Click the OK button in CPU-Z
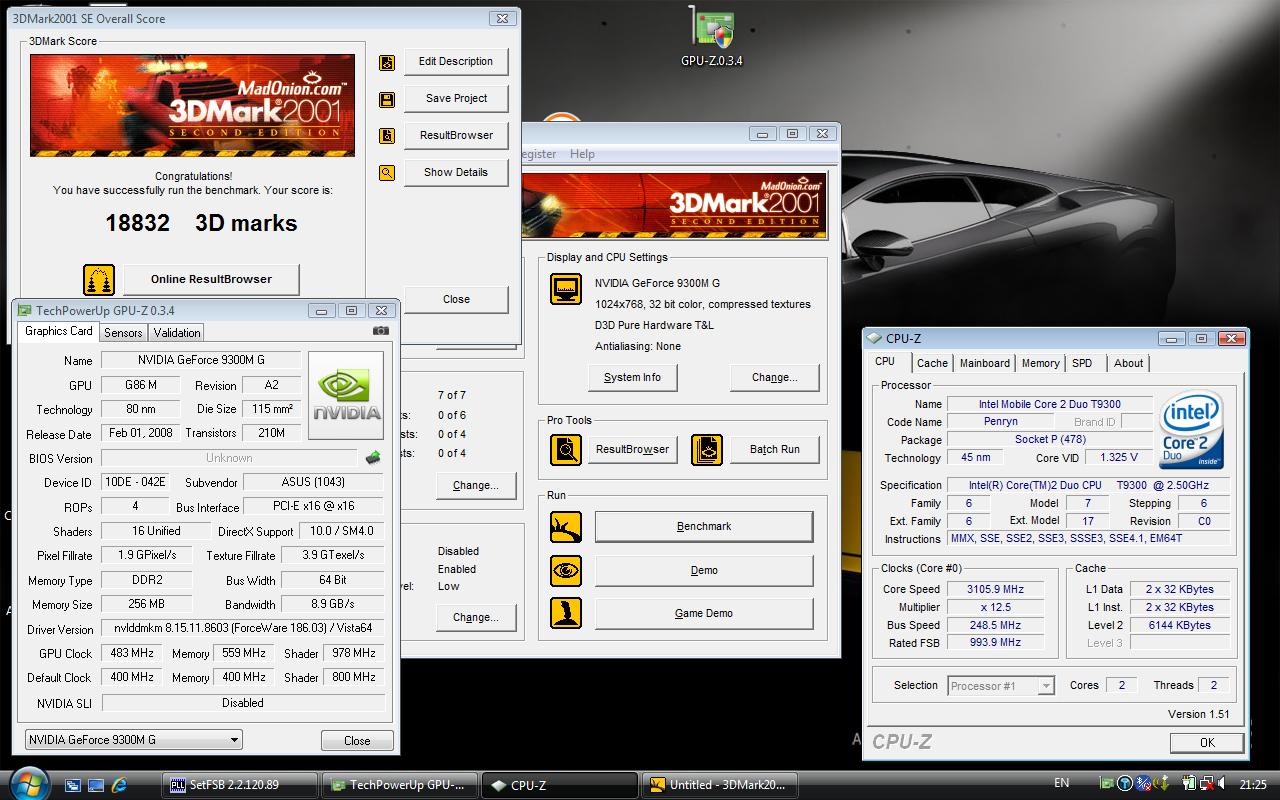1280x800 pixels. point(1207,742)
